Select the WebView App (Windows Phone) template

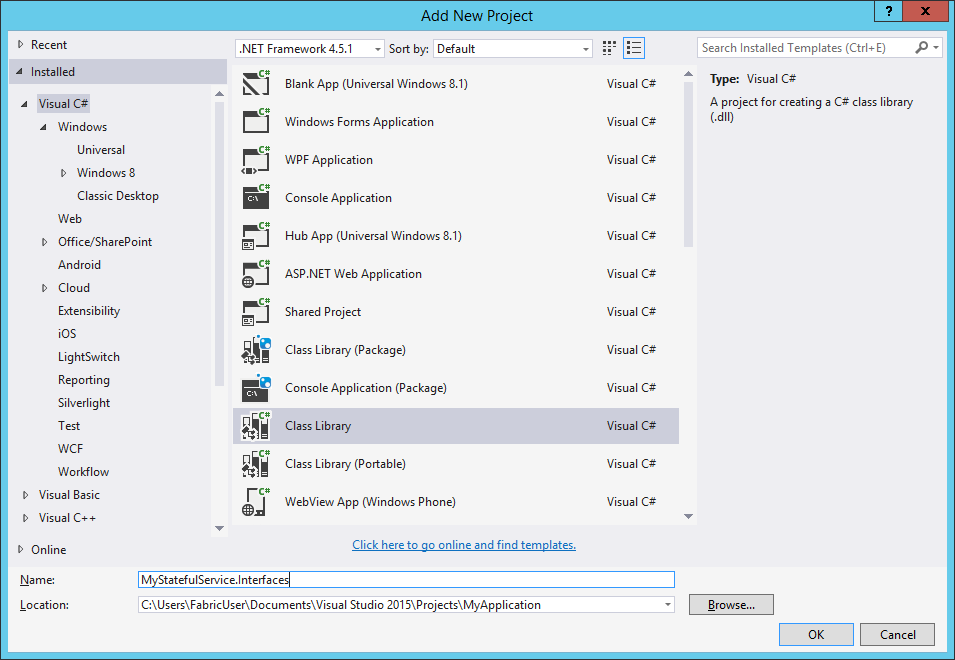[254, 501]
